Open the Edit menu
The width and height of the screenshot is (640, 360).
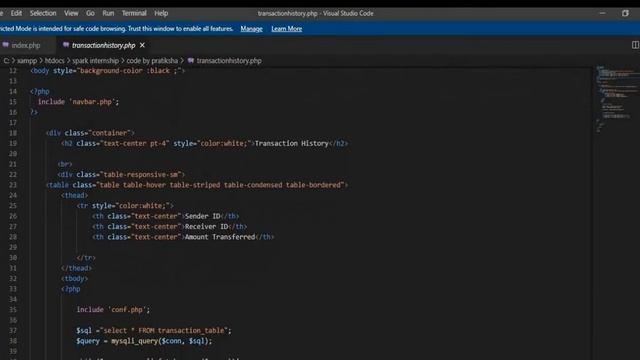[16, 13]
